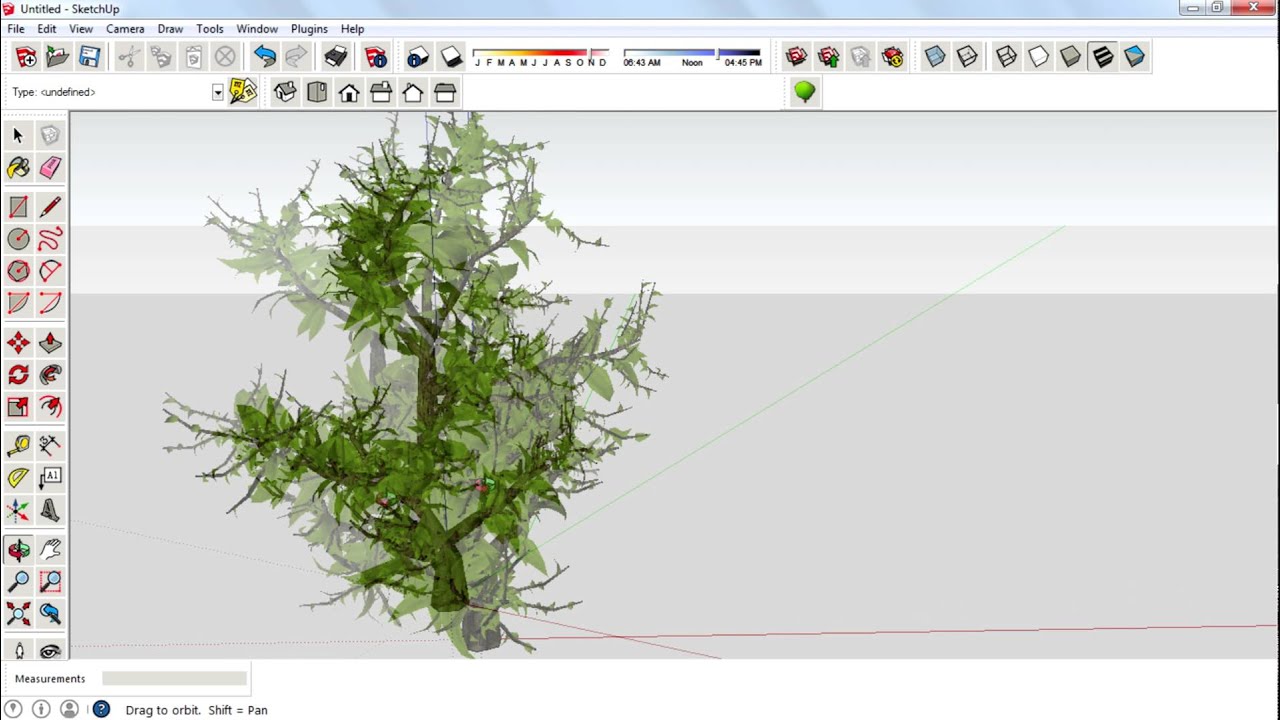Image resolution: width=1280 pixels, height=720 pixels.
Task: Save the model with the floppy disk icon
Action: click(90, 57)
